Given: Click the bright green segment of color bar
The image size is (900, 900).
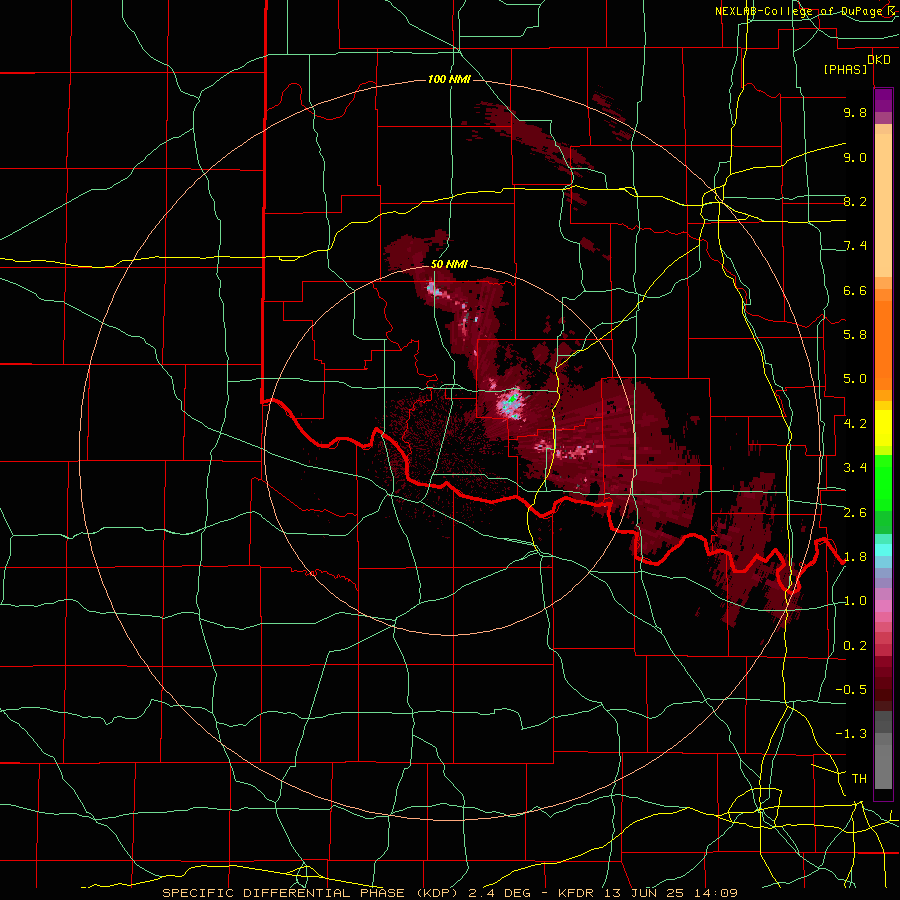Looking at the screenshot, I should click(x=883, y=482).
